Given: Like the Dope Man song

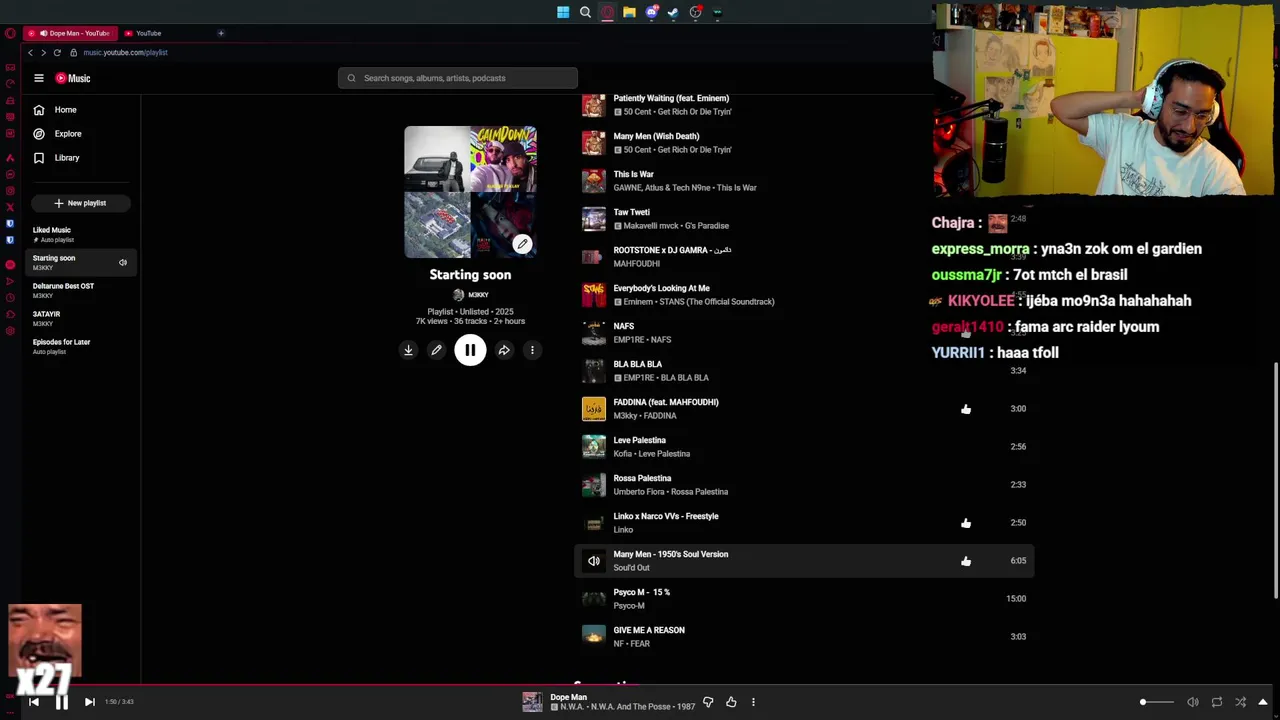Looking at the screenshot, I should [x=731, y=702].
